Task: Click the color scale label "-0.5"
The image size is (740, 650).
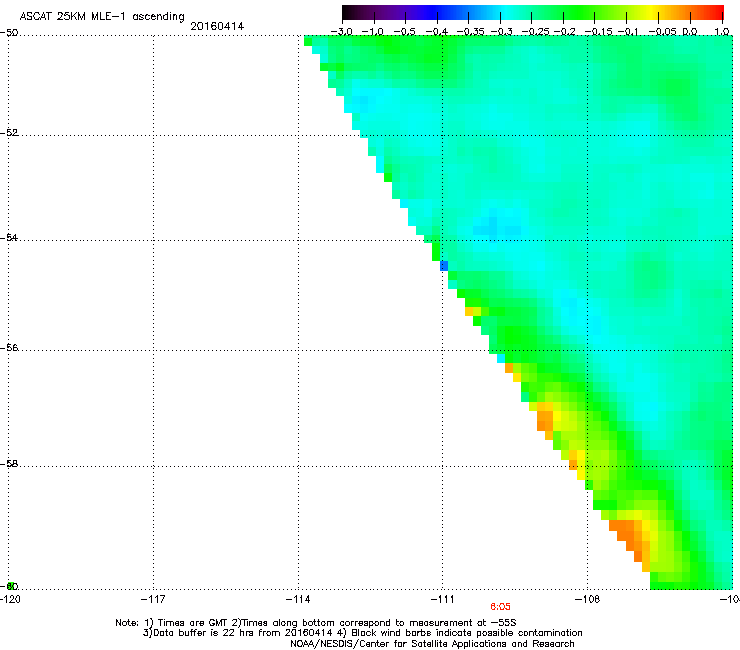Action: [x=404, y=32]
